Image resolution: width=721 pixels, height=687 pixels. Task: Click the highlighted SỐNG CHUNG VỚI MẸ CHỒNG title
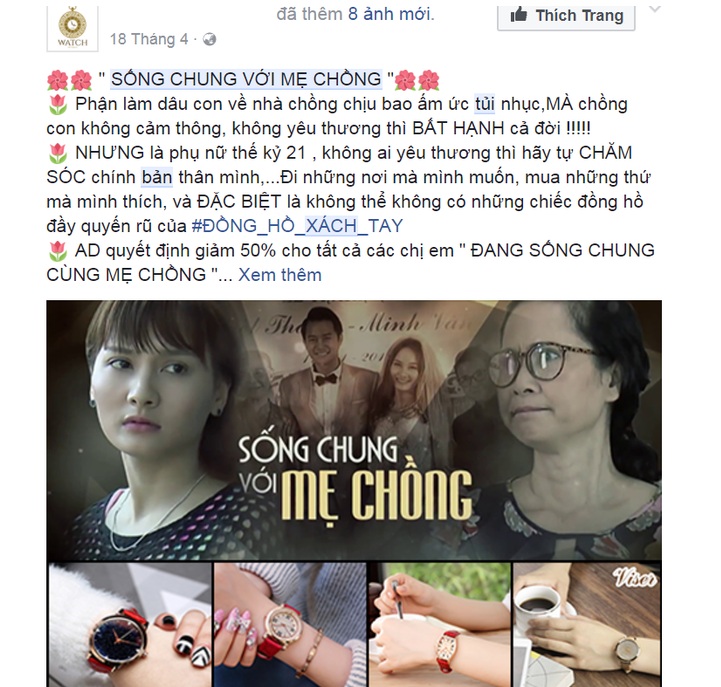pos(246,79)
